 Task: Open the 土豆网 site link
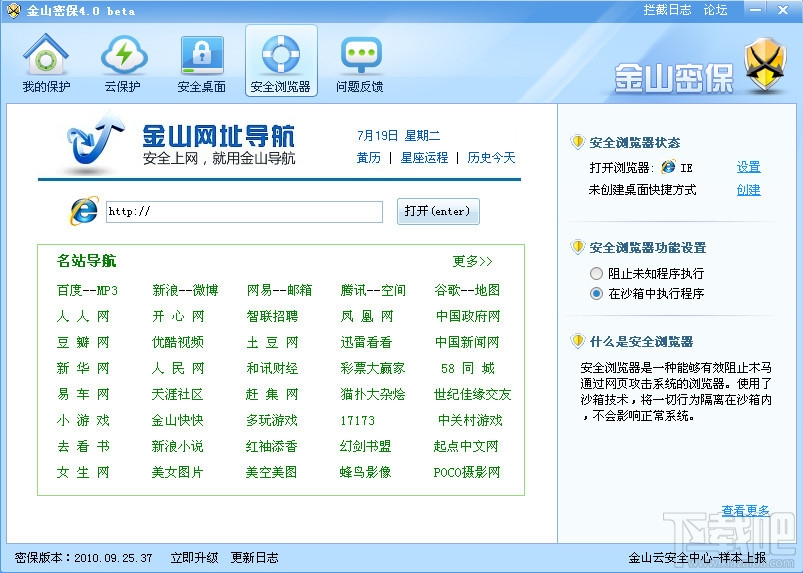[x=272, y=342]
